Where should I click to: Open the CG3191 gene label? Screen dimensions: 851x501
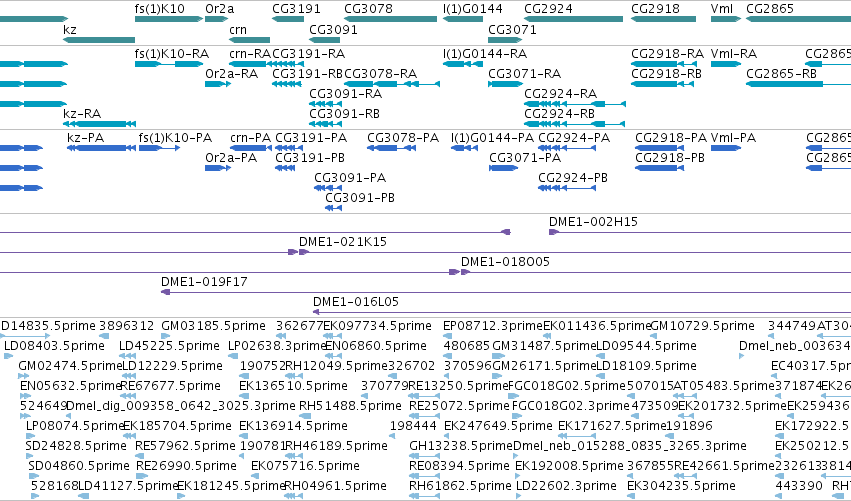click(x=296, y=9)
